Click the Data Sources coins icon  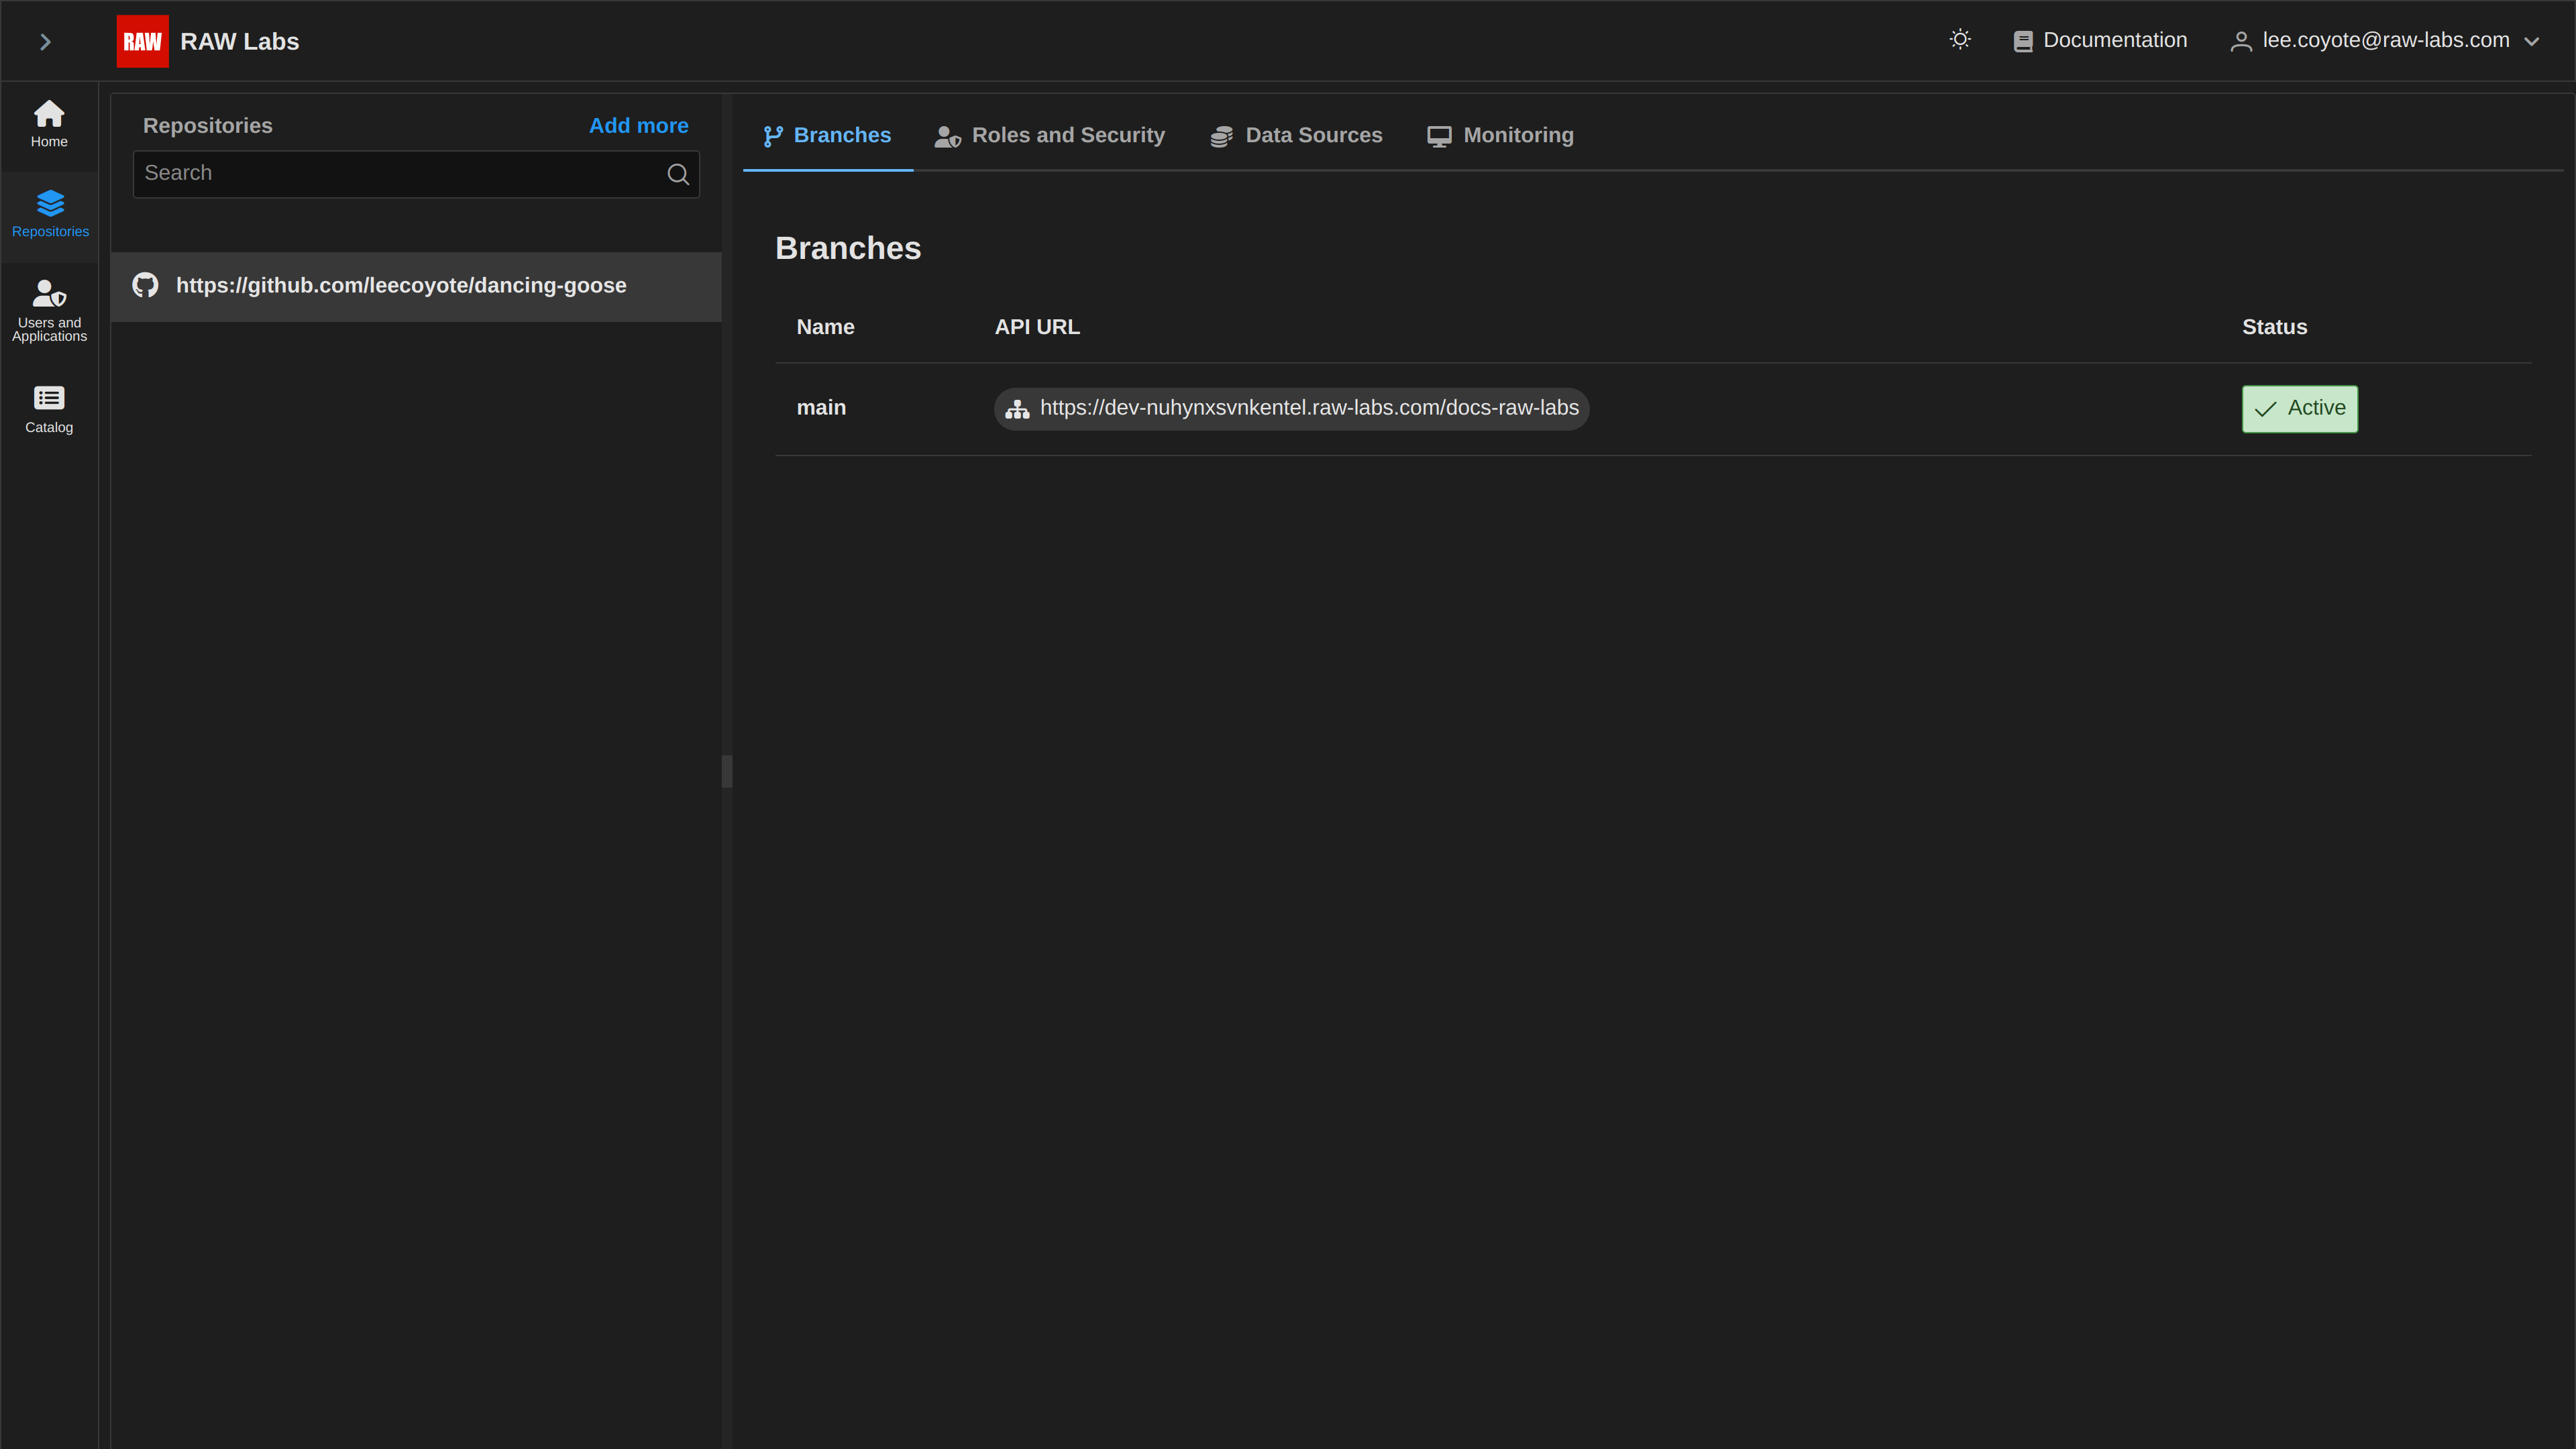click(x=1221, y=136)
